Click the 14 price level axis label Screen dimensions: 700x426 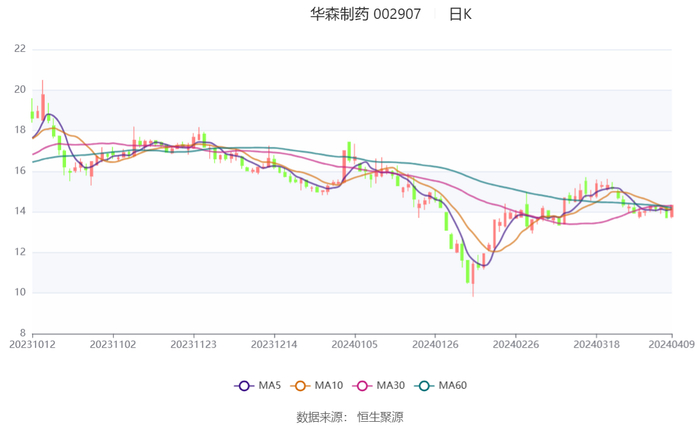click(20, 212)
